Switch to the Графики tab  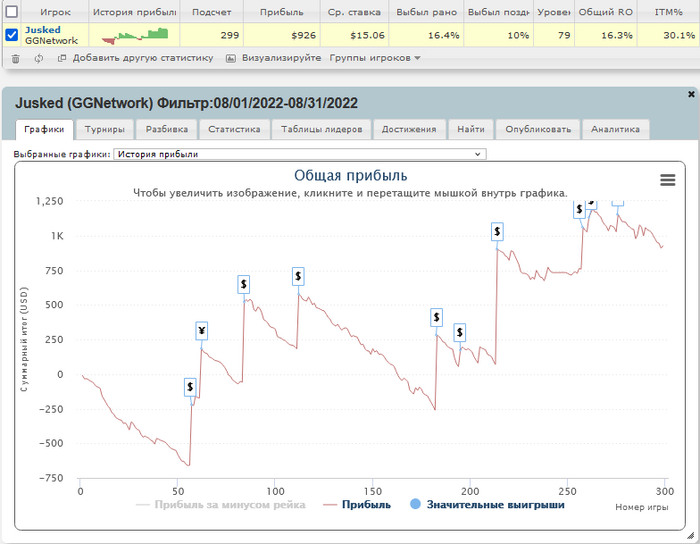coord(44,129)
